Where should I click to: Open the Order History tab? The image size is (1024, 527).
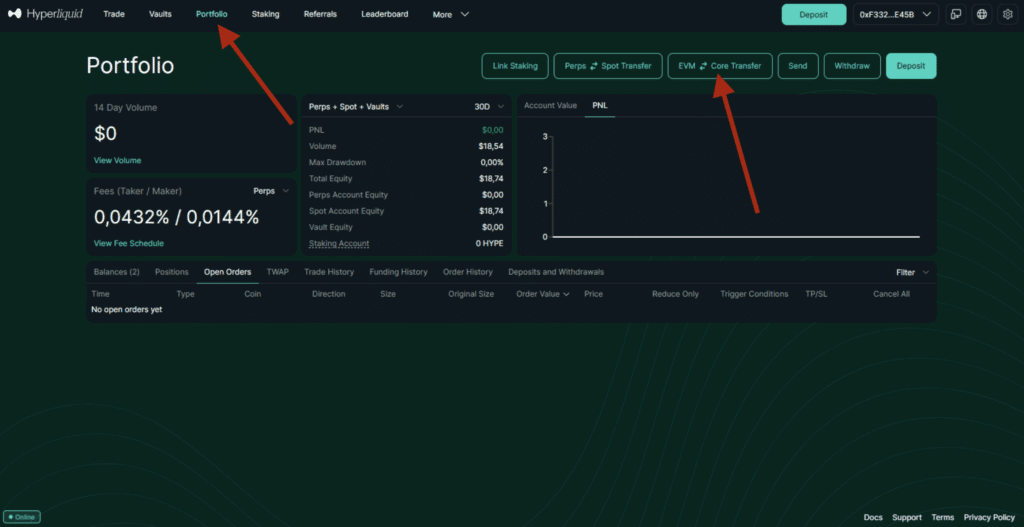click(468, 272)
